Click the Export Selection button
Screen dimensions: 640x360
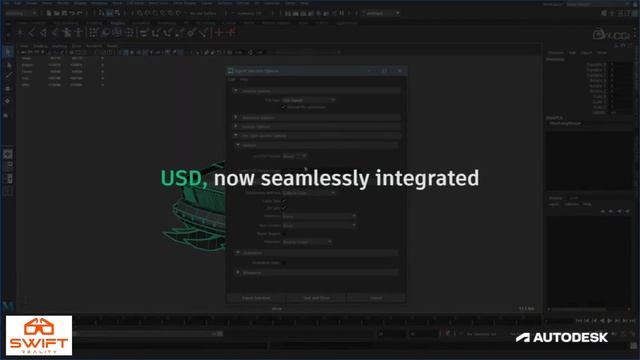[x=256, y=298]
